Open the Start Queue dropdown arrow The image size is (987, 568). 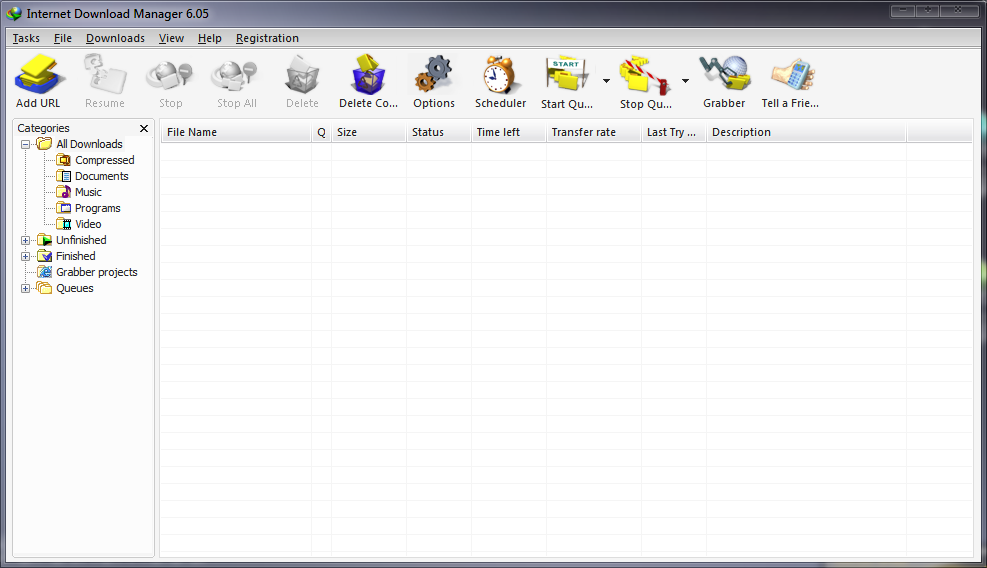pos(606,81)
